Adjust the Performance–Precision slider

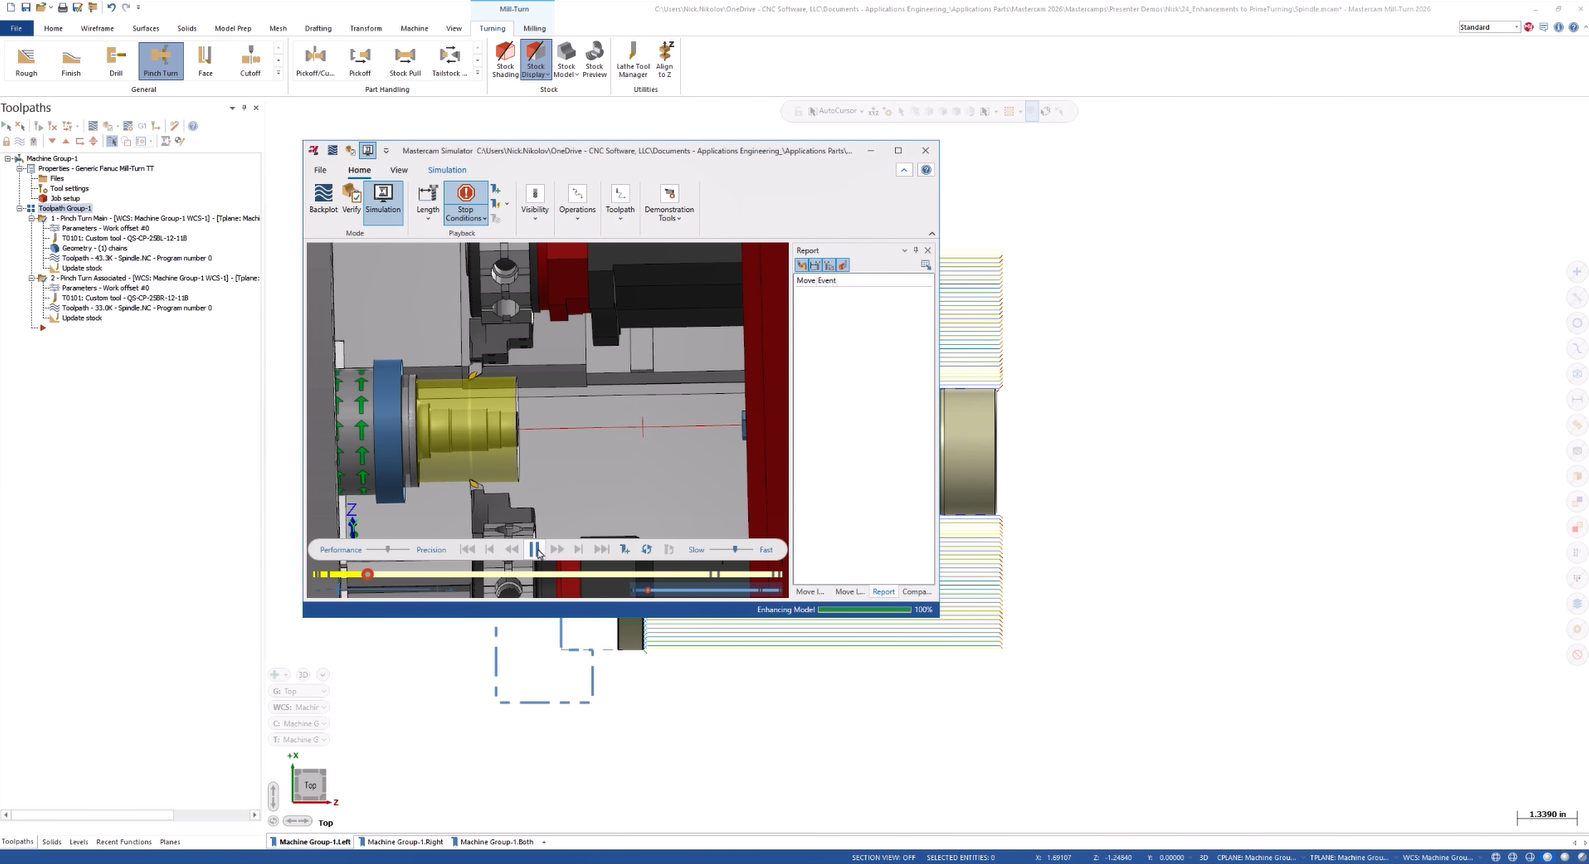tap(388, 549)
